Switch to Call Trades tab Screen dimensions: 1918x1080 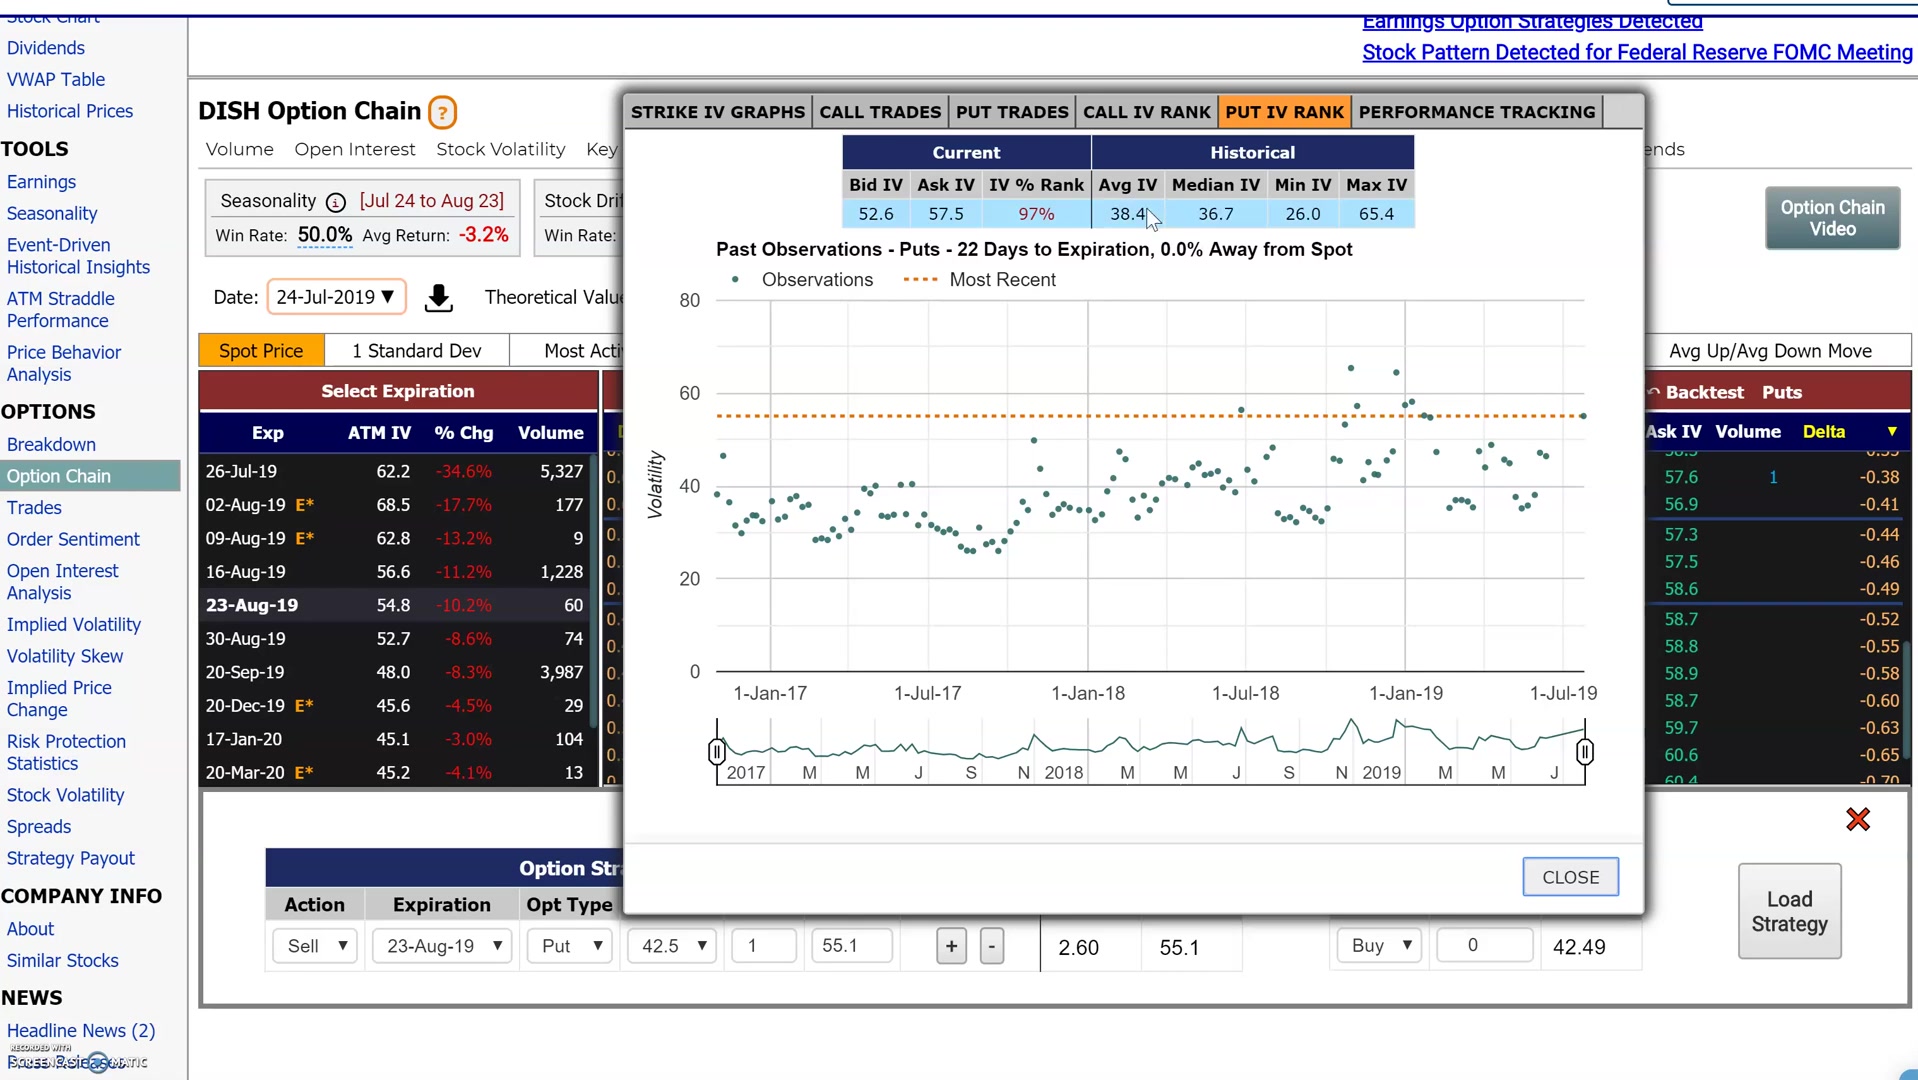[880, 112]
